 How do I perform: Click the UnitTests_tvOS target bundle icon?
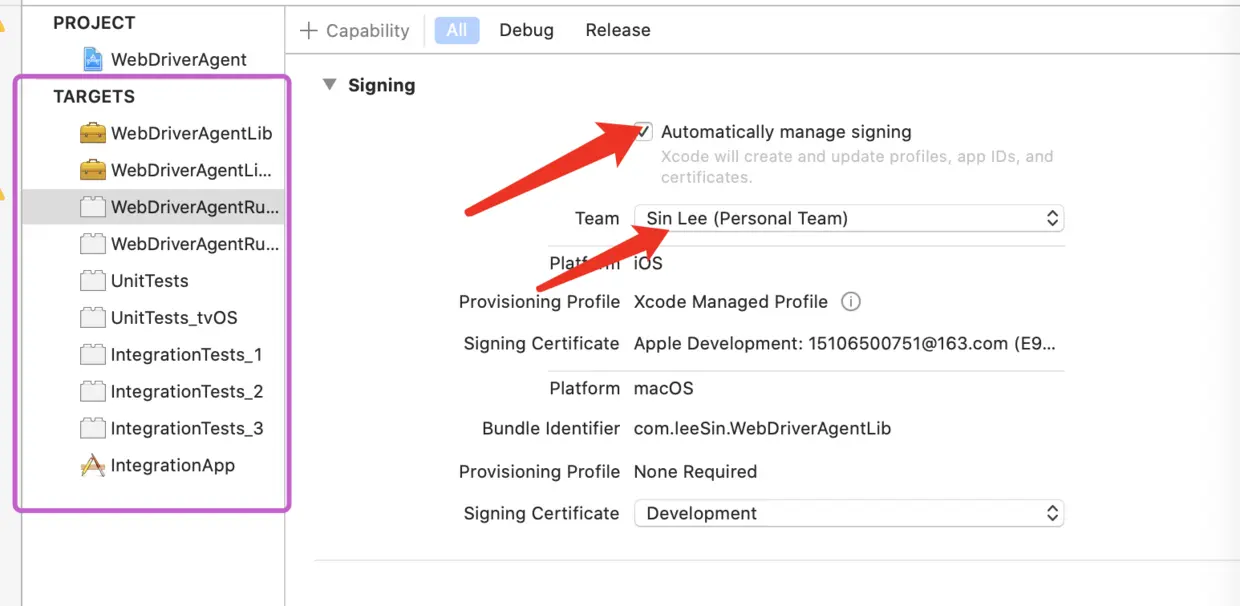click(x=93, y=318)
